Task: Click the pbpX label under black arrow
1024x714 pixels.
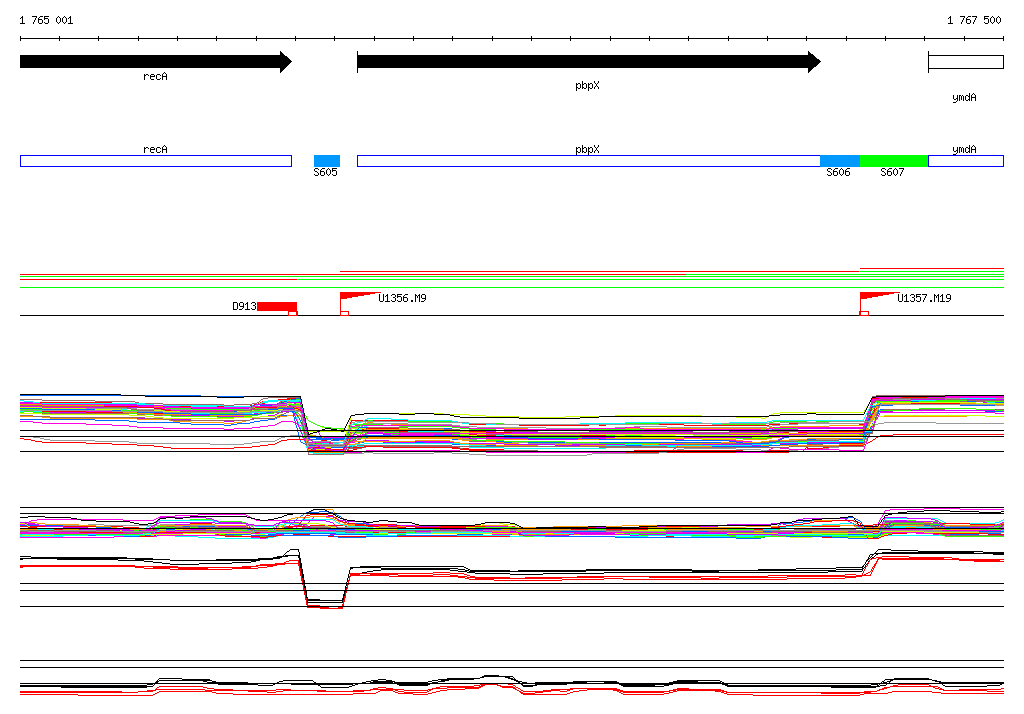Action: click(587, 86)
